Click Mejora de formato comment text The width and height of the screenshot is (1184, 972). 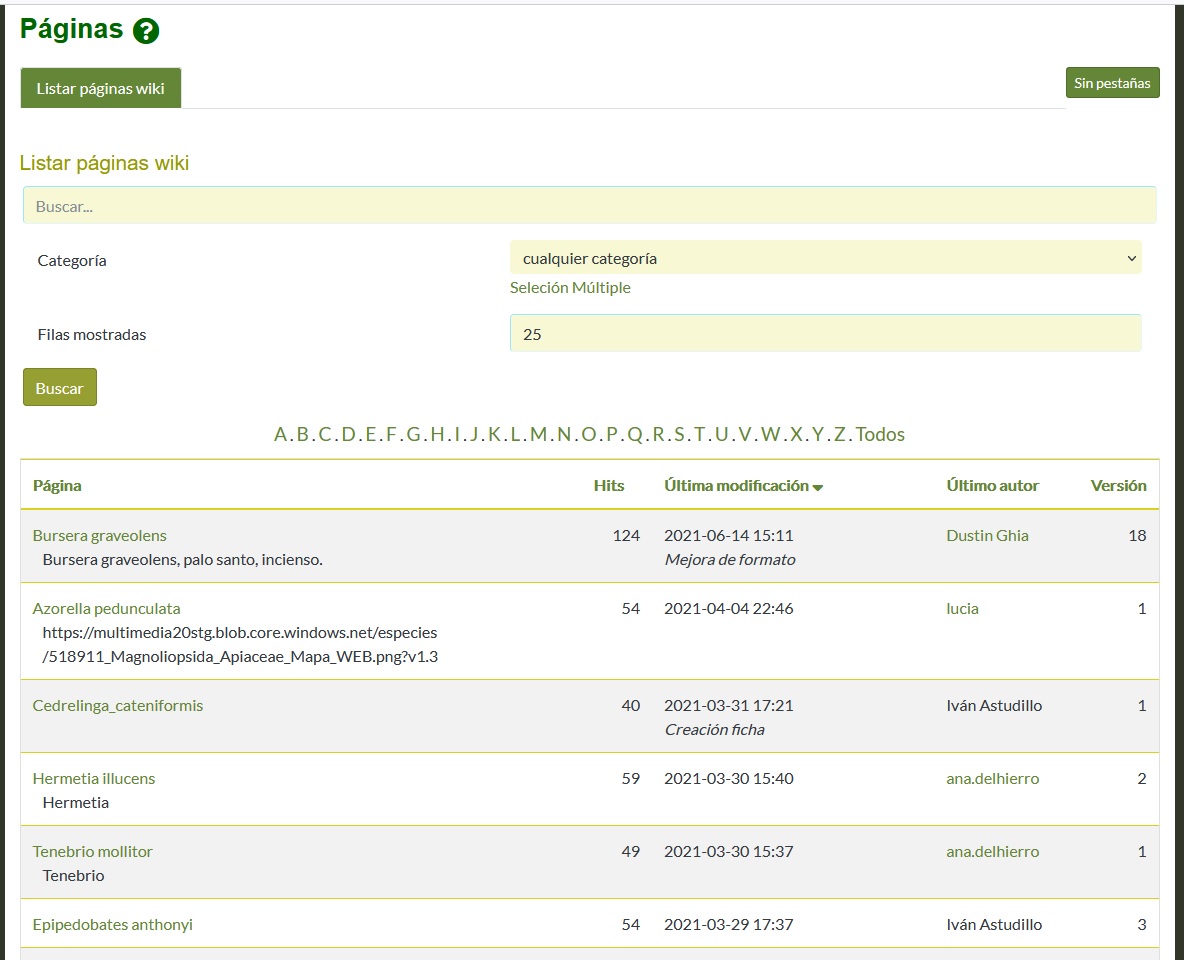[x=729, y=560]
